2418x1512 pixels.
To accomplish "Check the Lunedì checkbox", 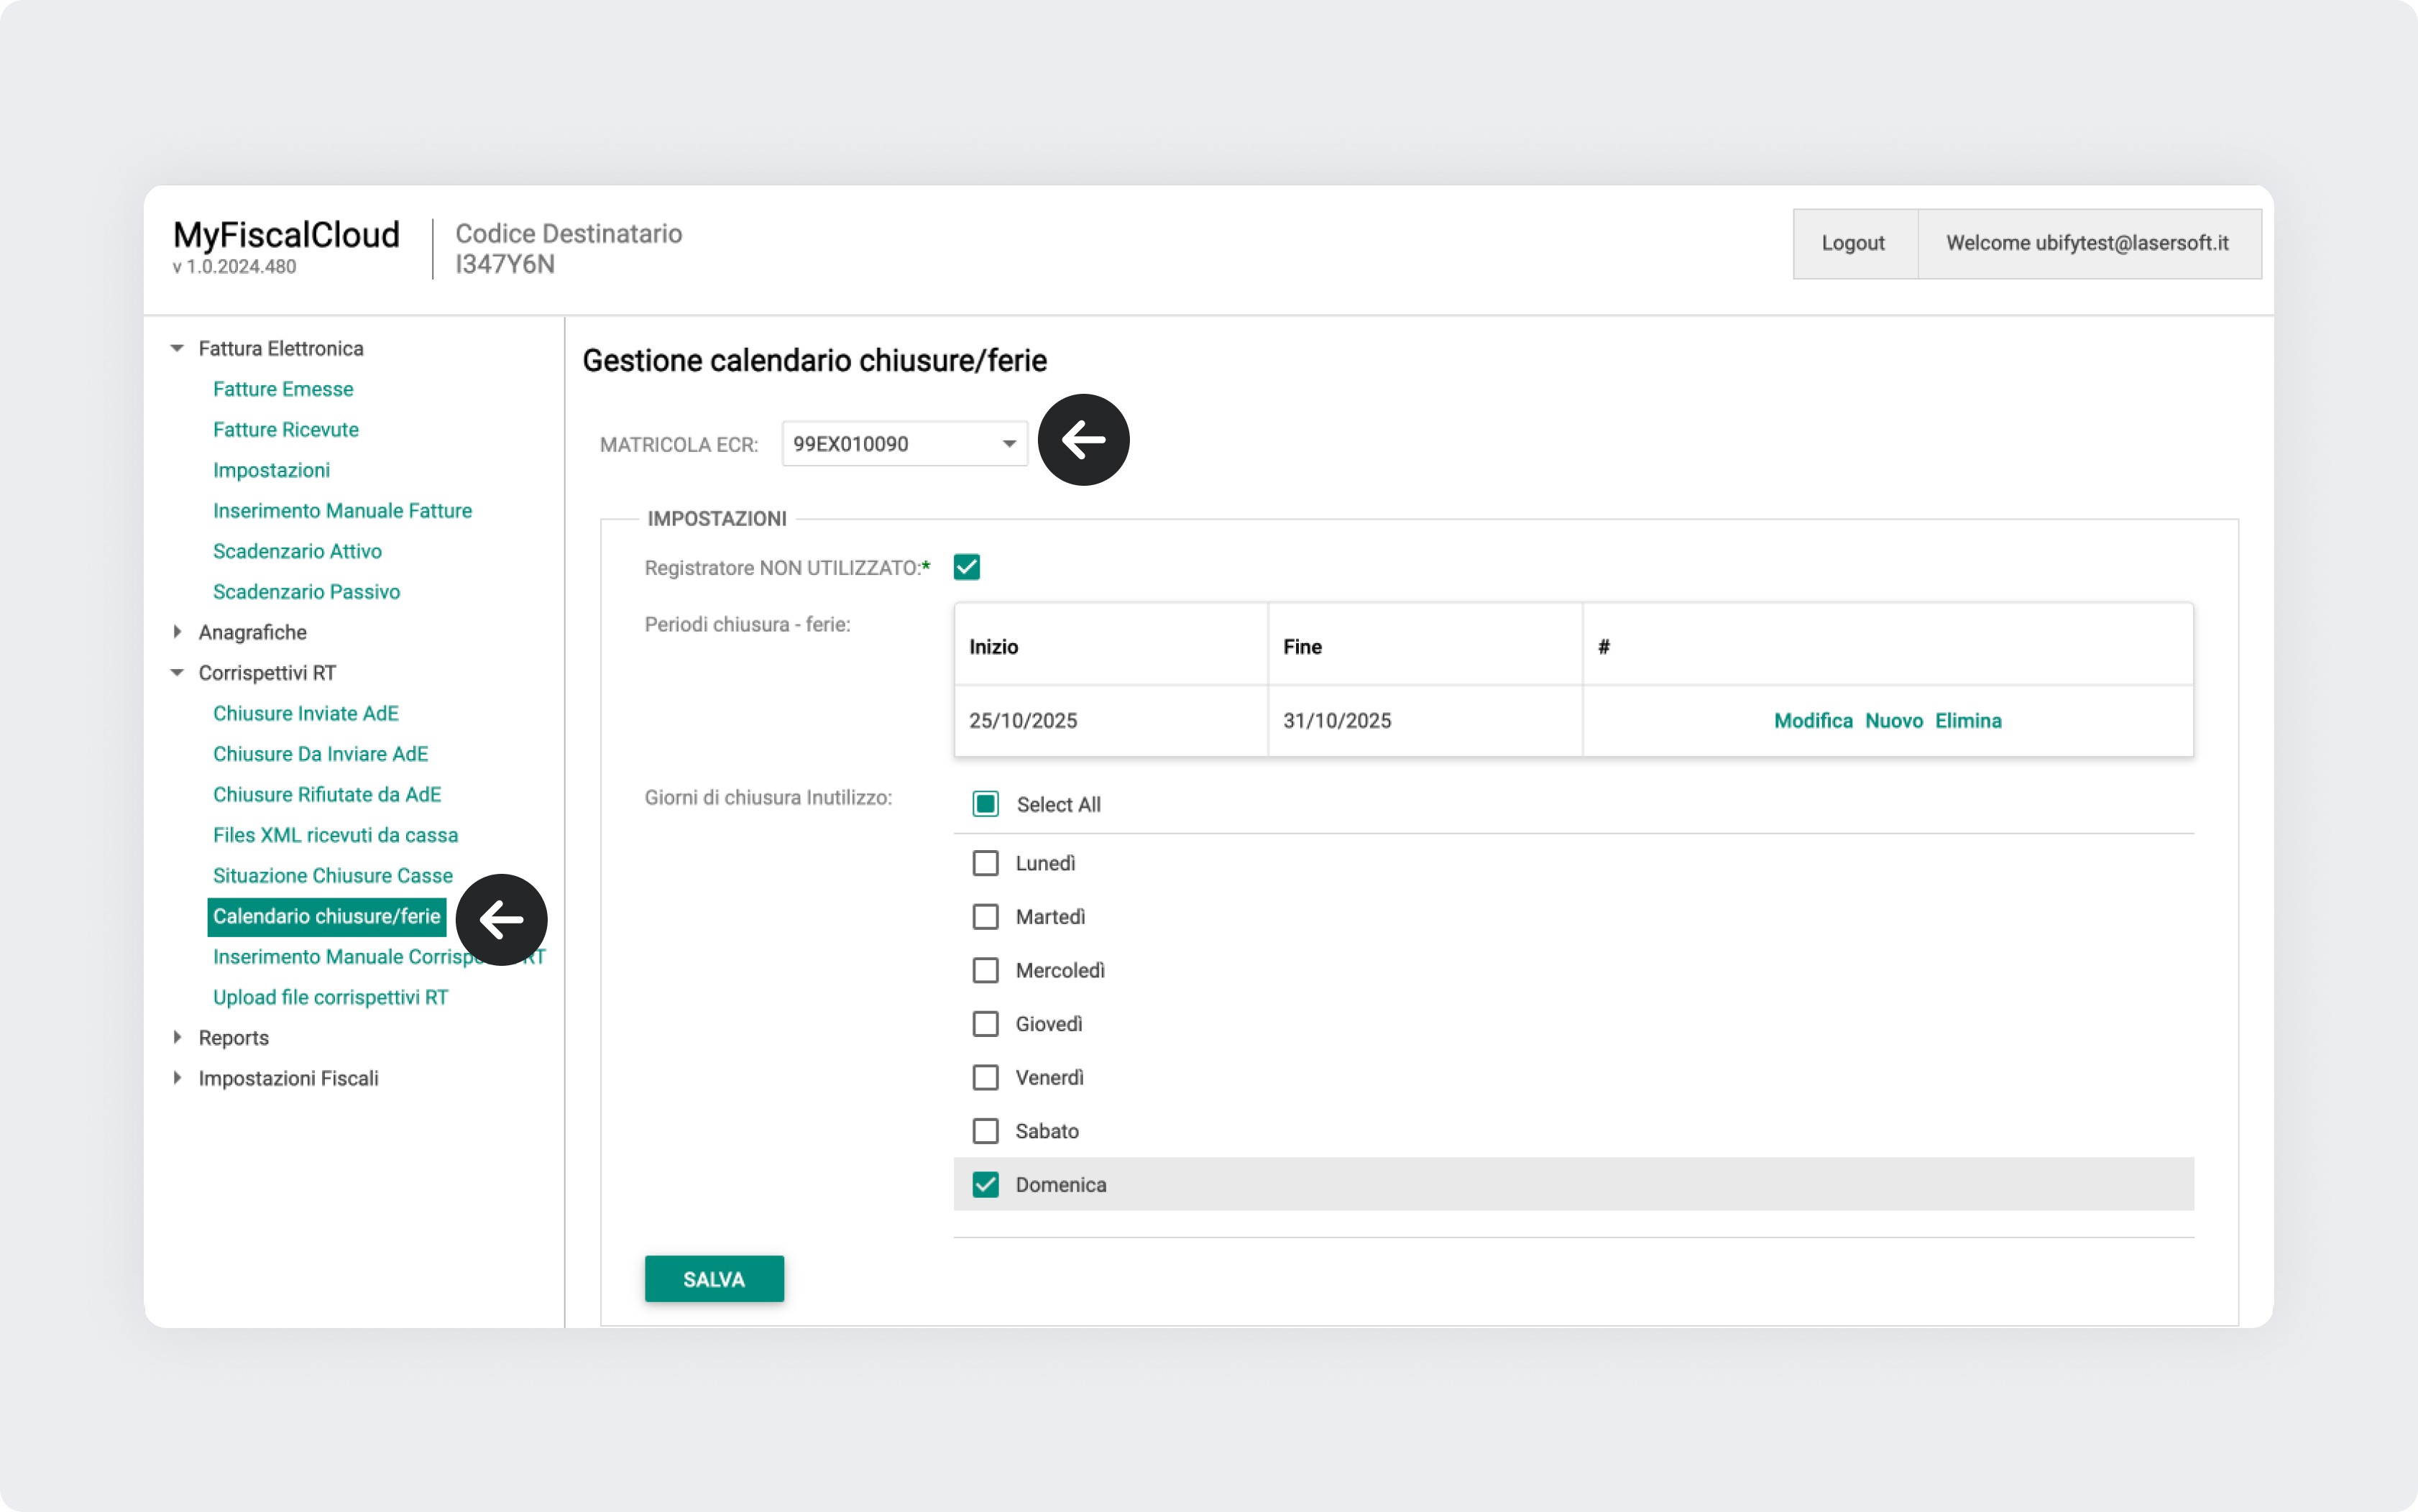I will 985,863.
